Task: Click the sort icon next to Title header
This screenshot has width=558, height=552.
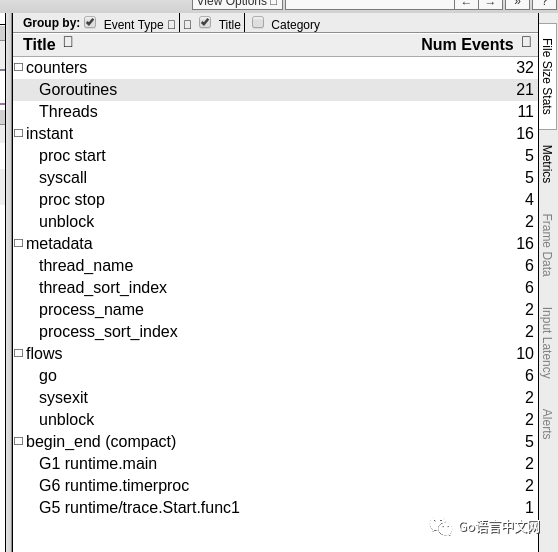Action: point(68,42)
